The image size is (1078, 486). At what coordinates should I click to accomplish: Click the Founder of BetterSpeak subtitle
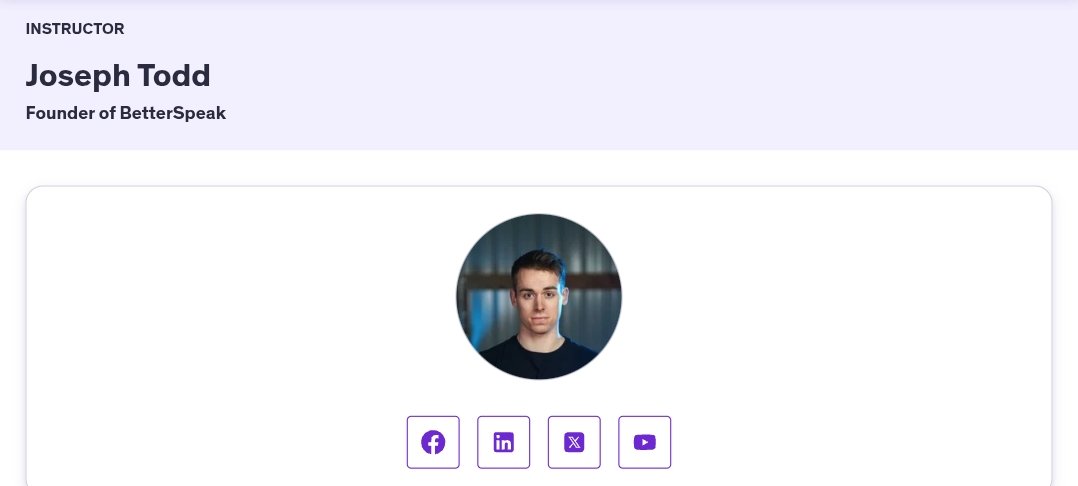126,113
